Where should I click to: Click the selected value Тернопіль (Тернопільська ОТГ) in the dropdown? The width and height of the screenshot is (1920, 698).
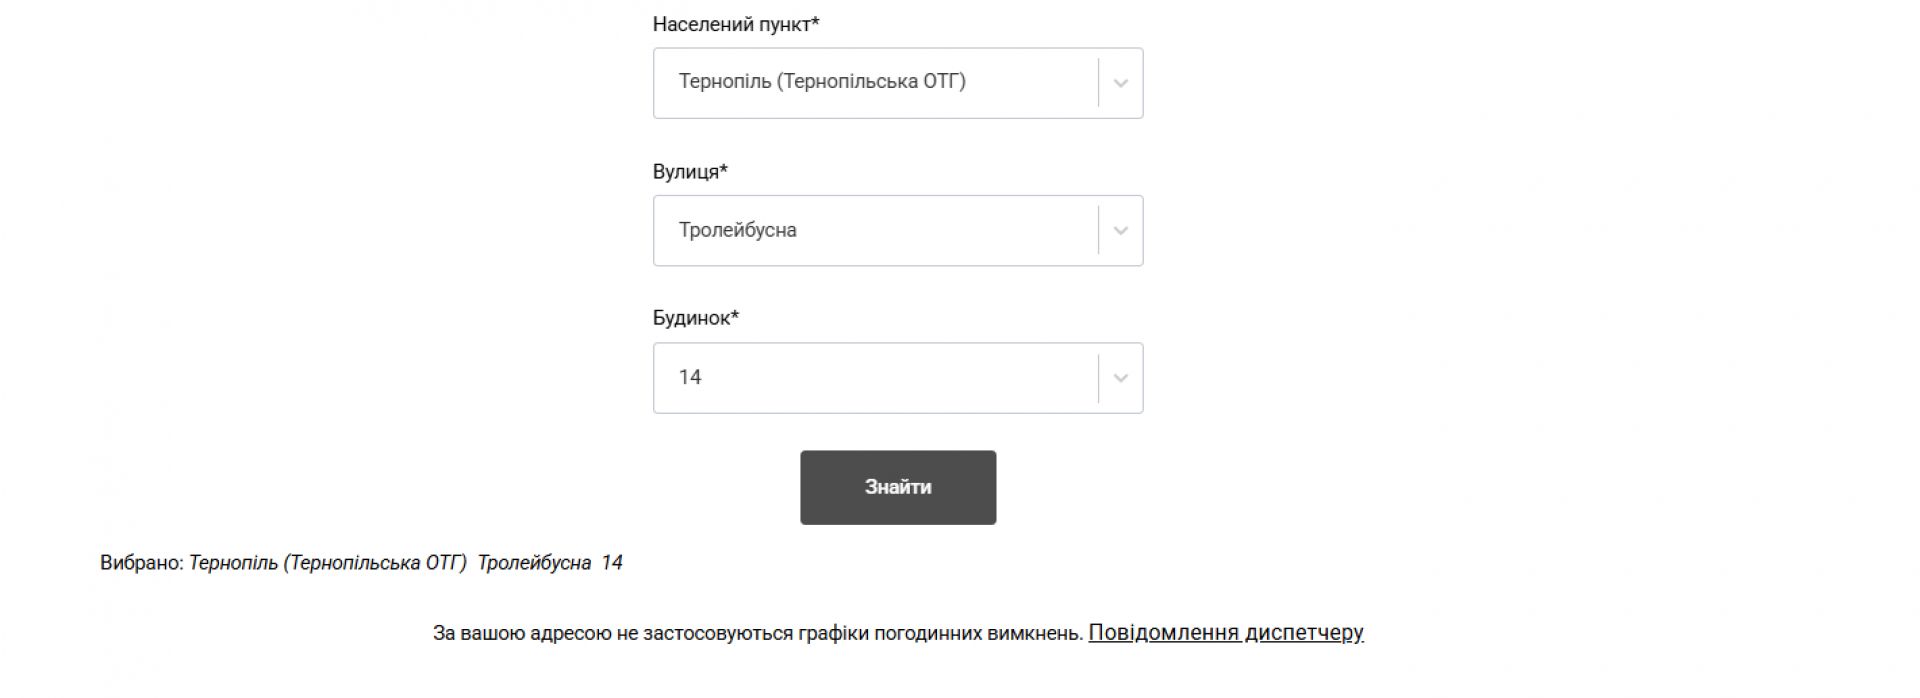(x=822, y=82)
